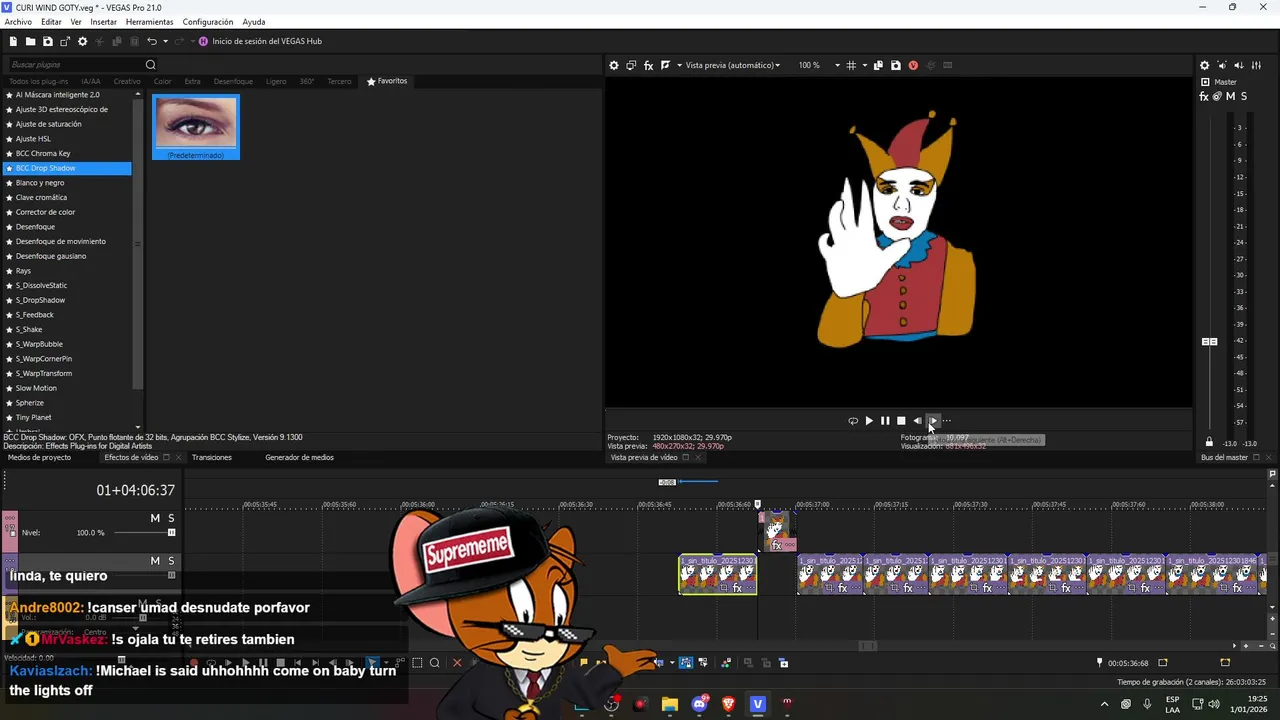
Task: Open the Desenfoque plugin category tab
Action: 233,81
